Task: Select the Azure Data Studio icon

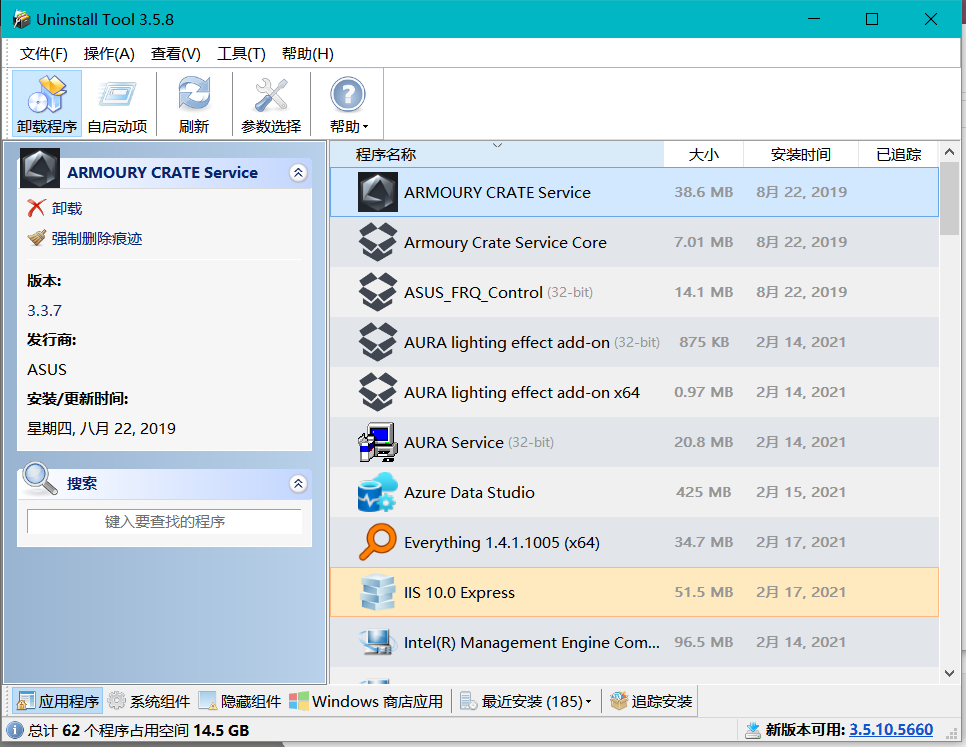Action: coord(378,492)
